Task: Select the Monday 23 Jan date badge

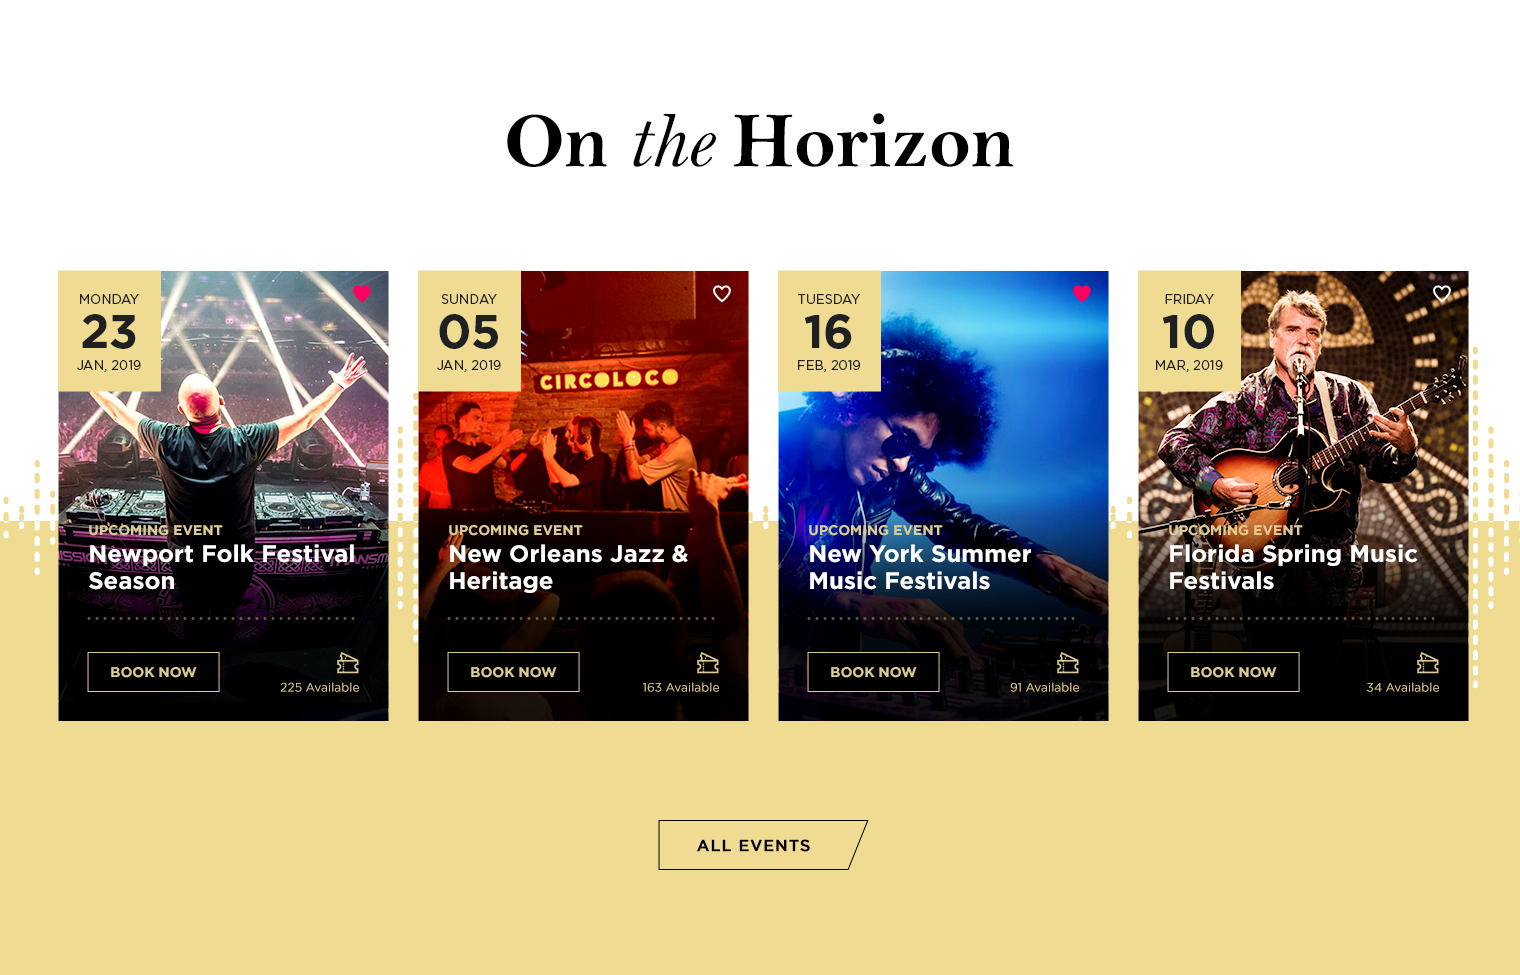Action: [109, 331]
